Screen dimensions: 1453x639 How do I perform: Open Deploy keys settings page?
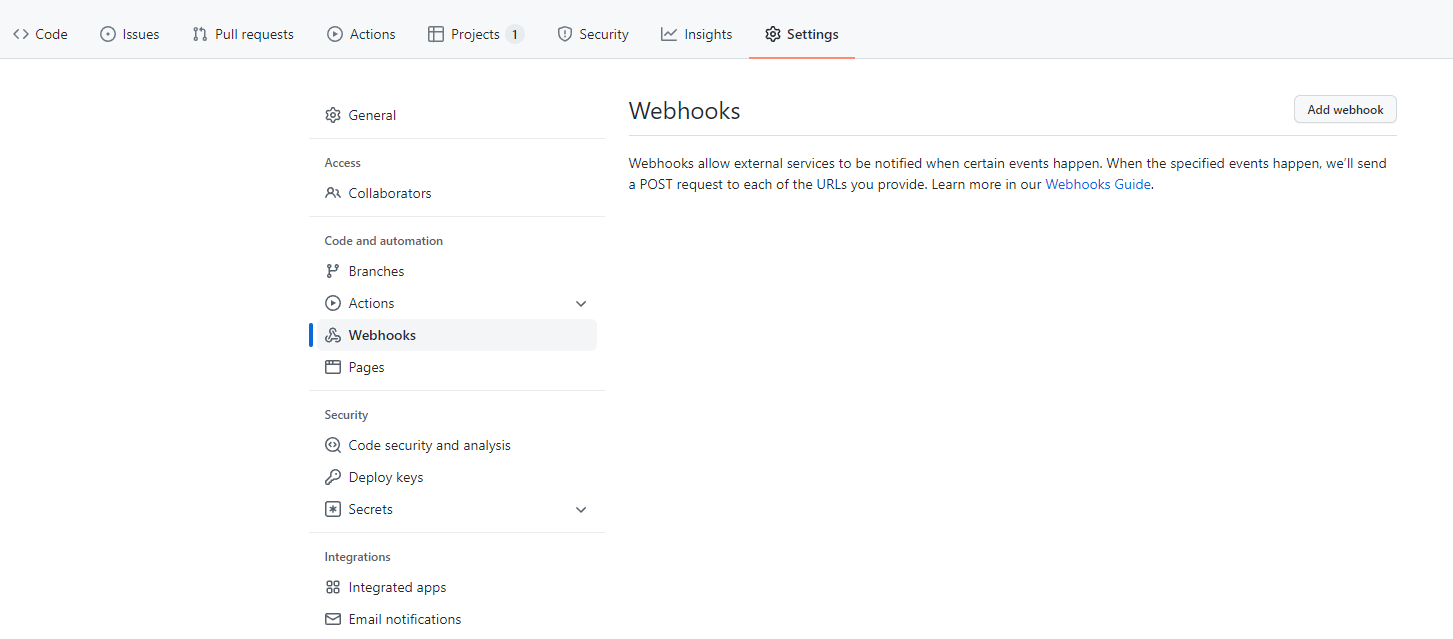tap(456, 477)
